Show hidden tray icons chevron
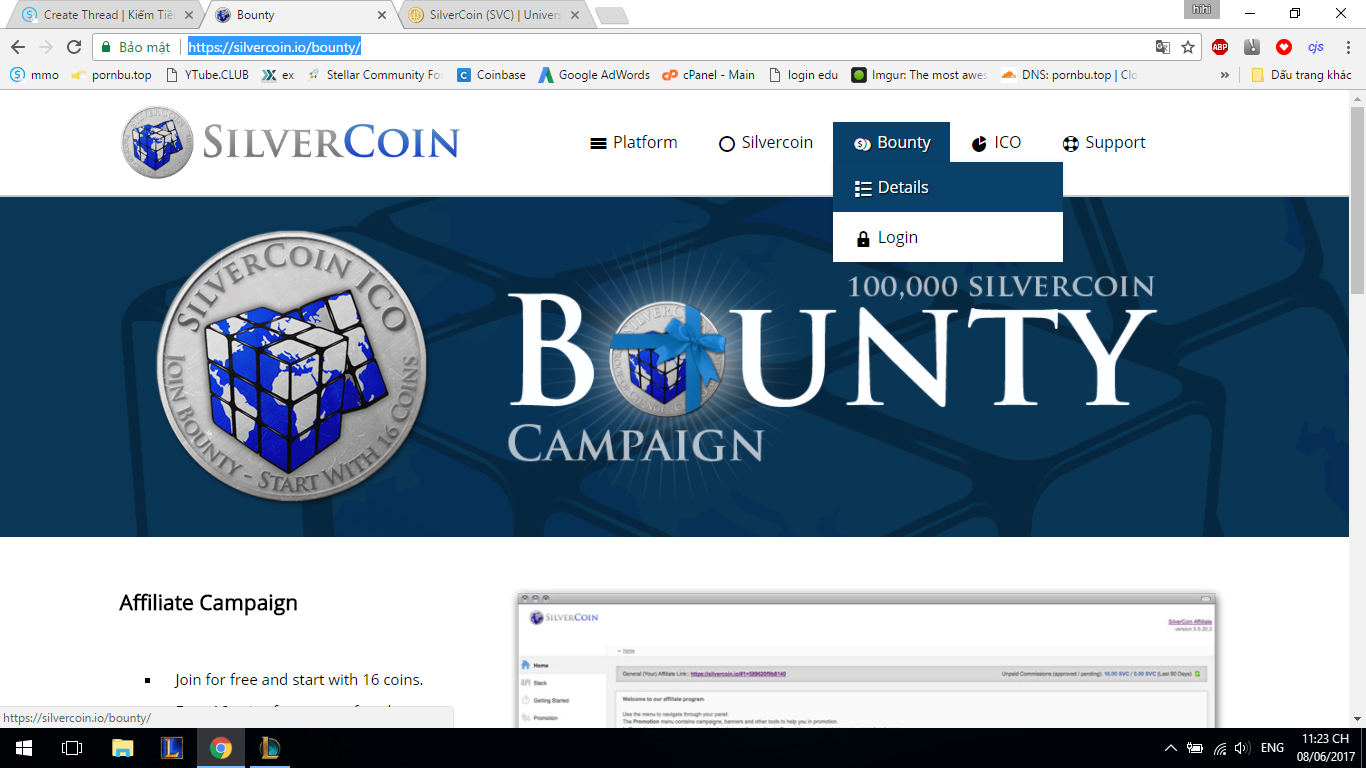 pyautogui.click(x=1171, y=748)
